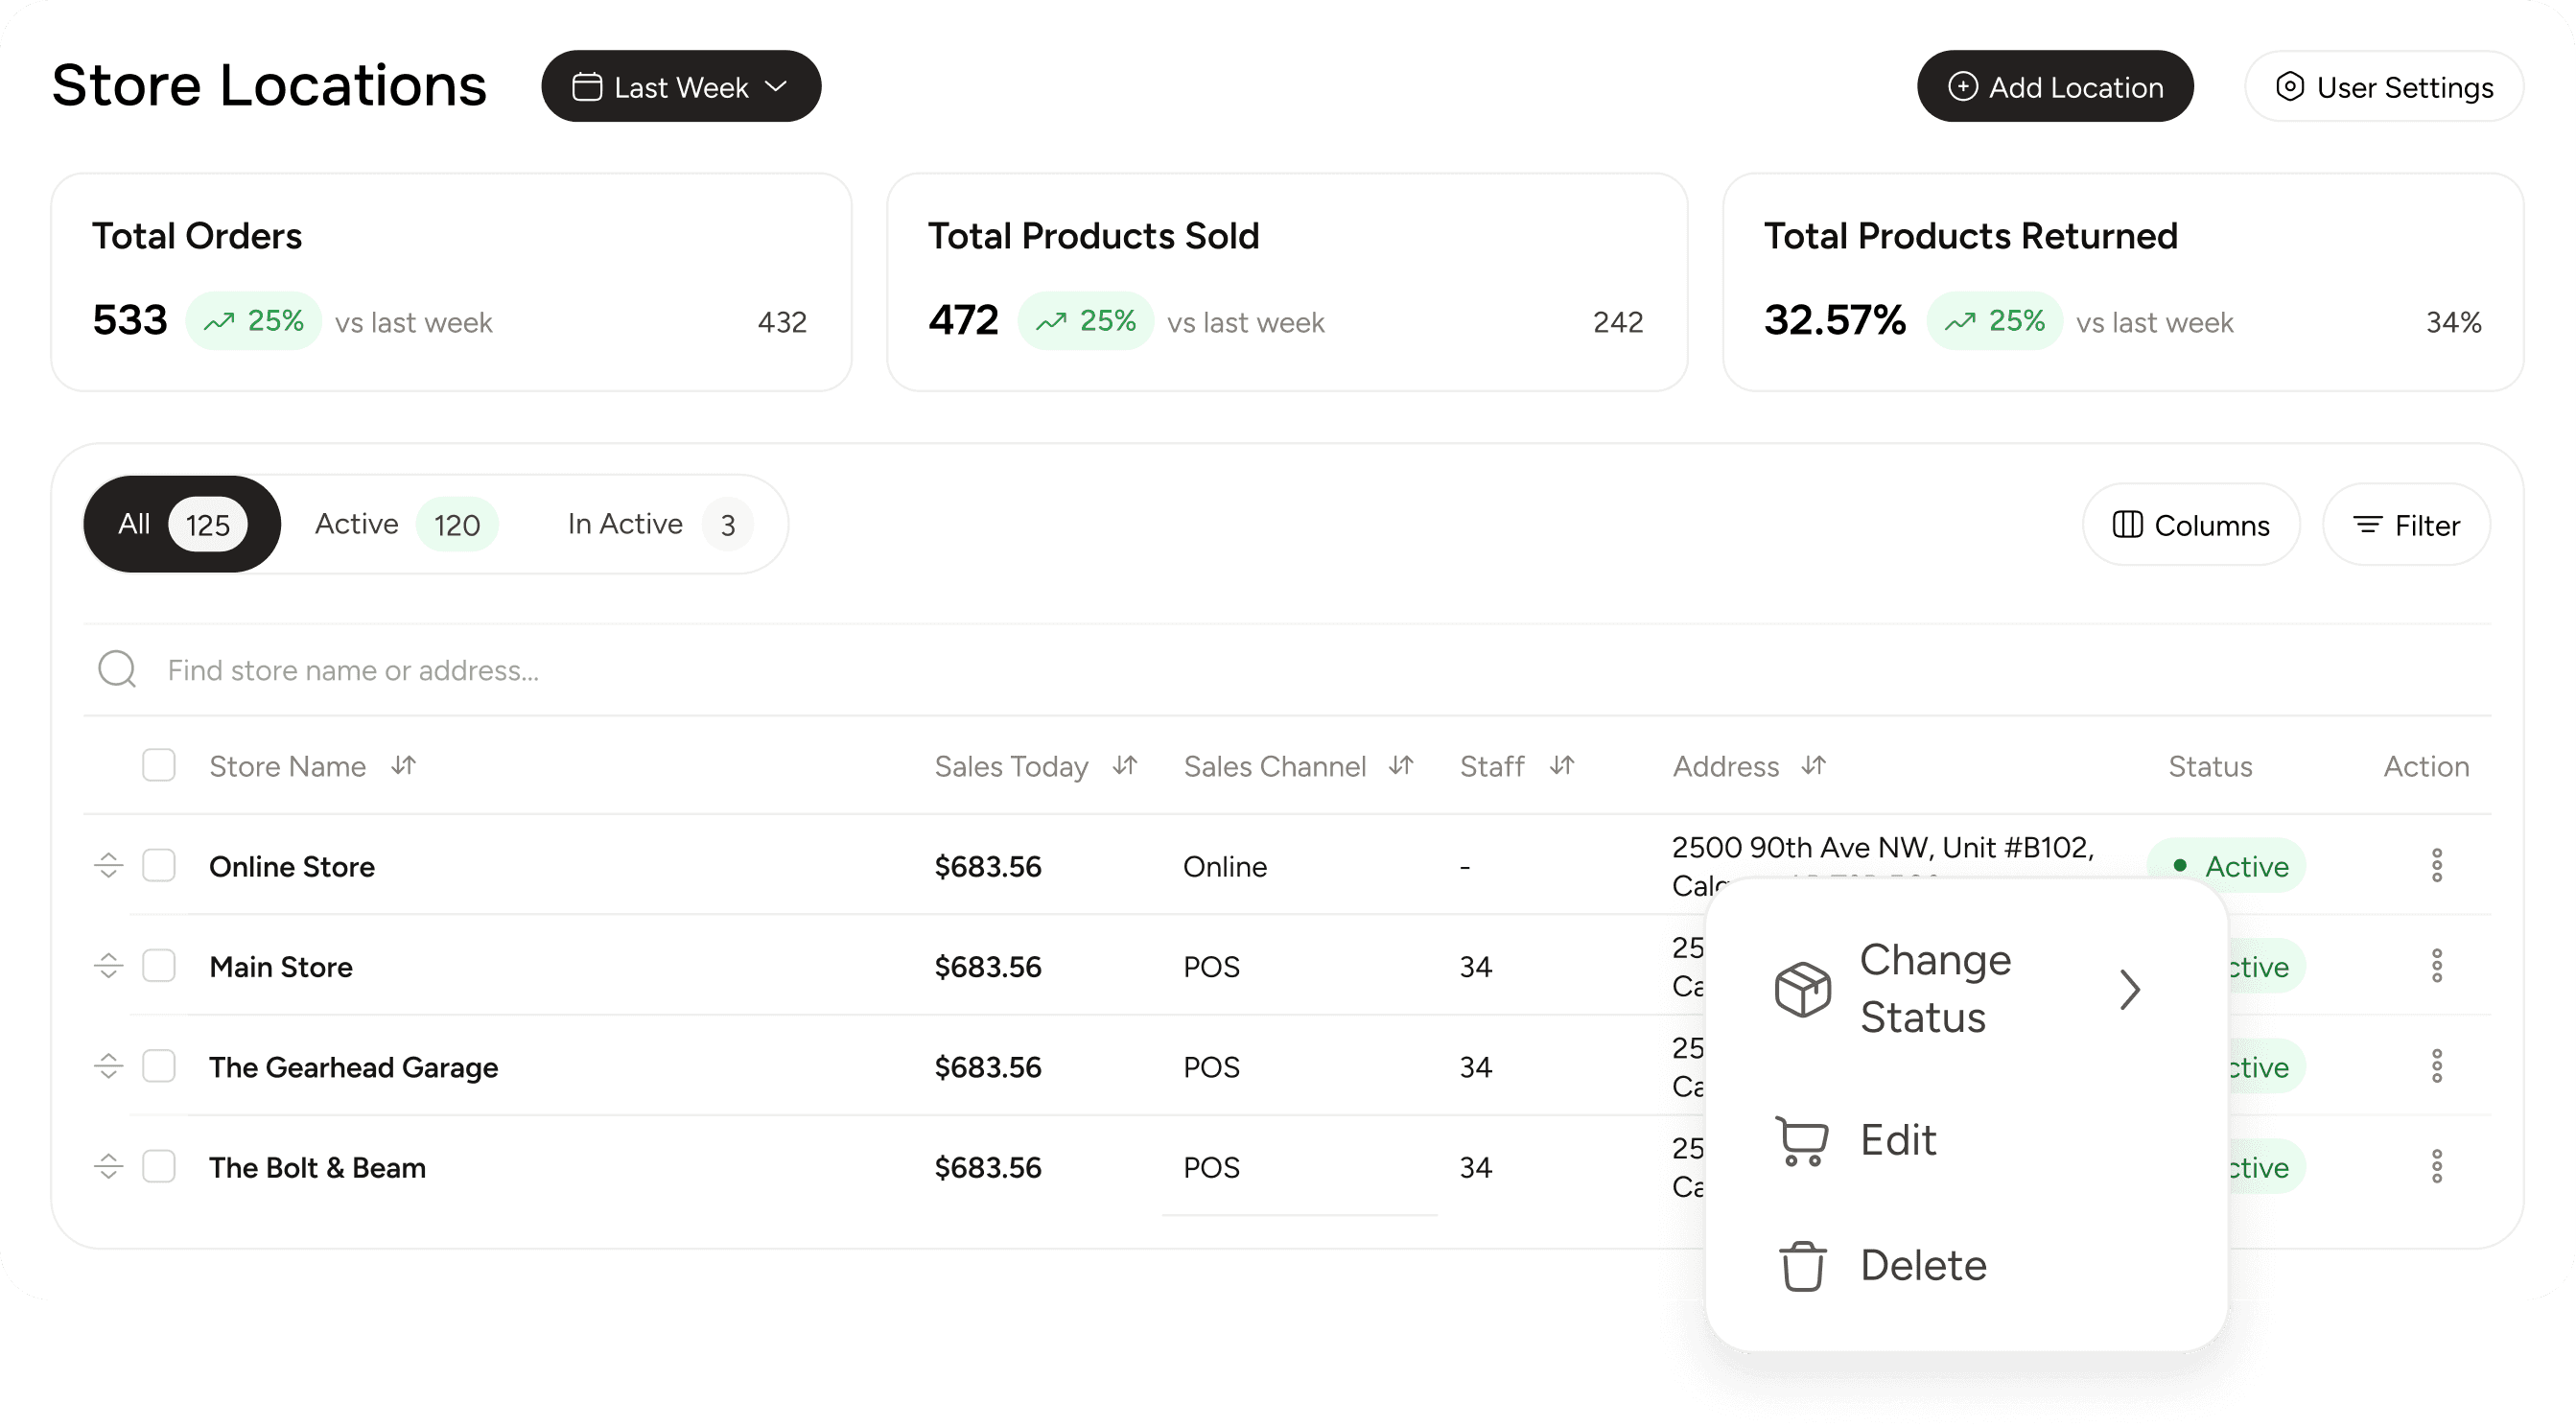2576x1427 pixels.
Task: Select the checkbox for The Gearhead Garage row
Action: coord(159,1066)
